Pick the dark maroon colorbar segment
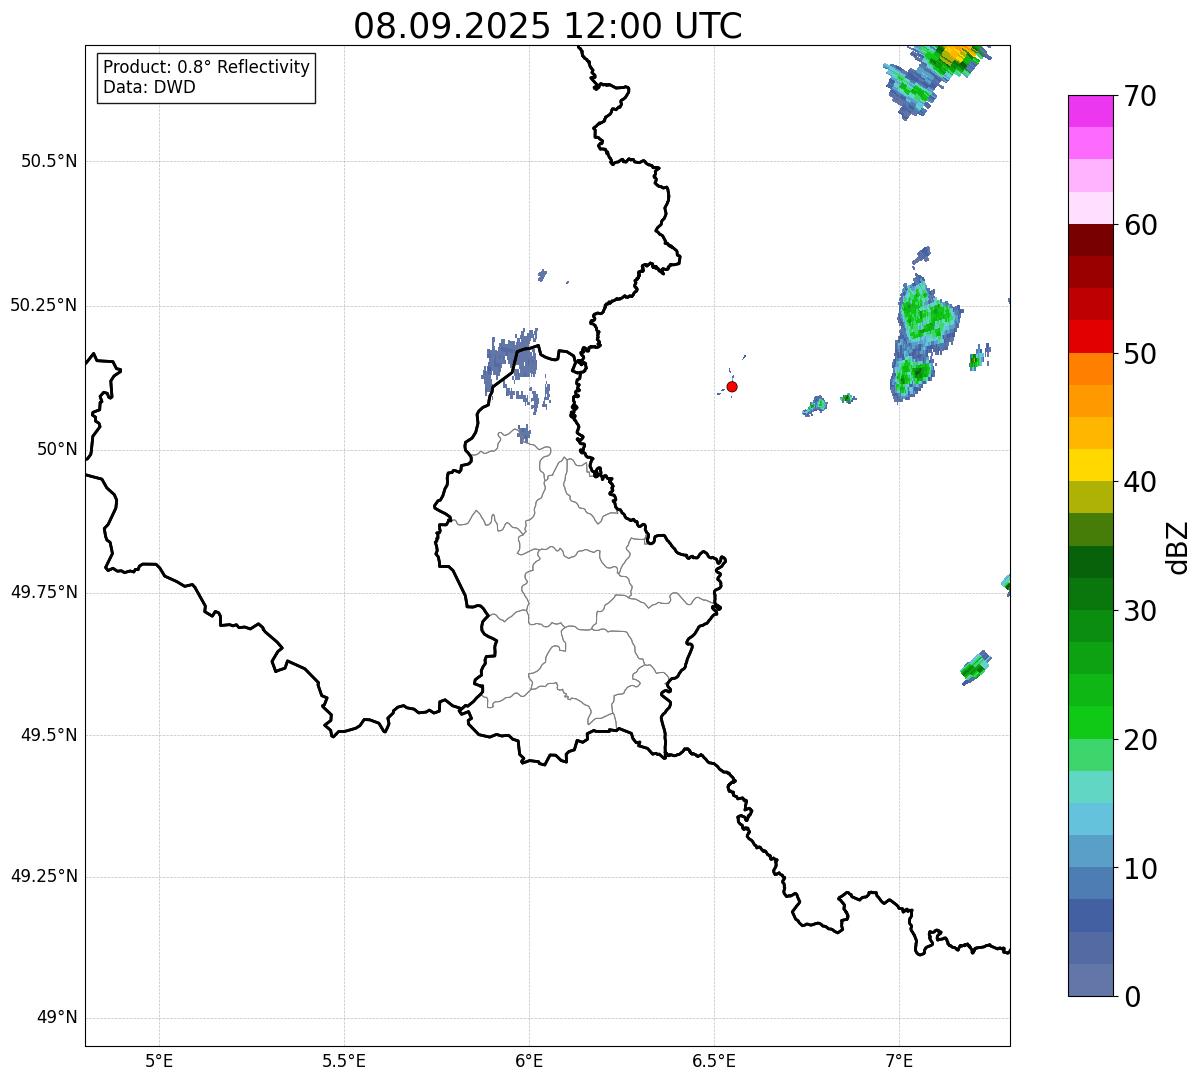Screen dimensions: 1202x1081 1090,240
